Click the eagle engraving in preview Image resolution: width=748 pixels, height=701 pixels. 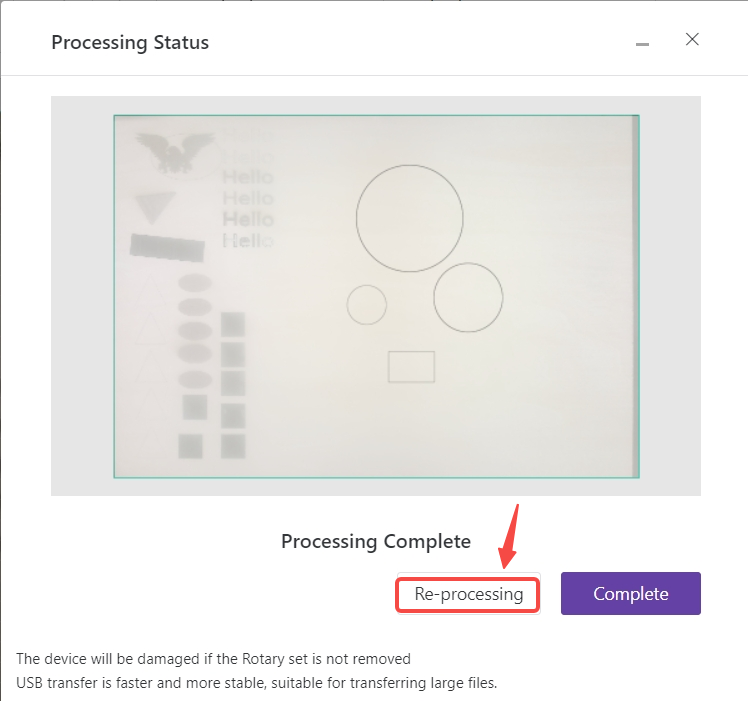point(176,153)
